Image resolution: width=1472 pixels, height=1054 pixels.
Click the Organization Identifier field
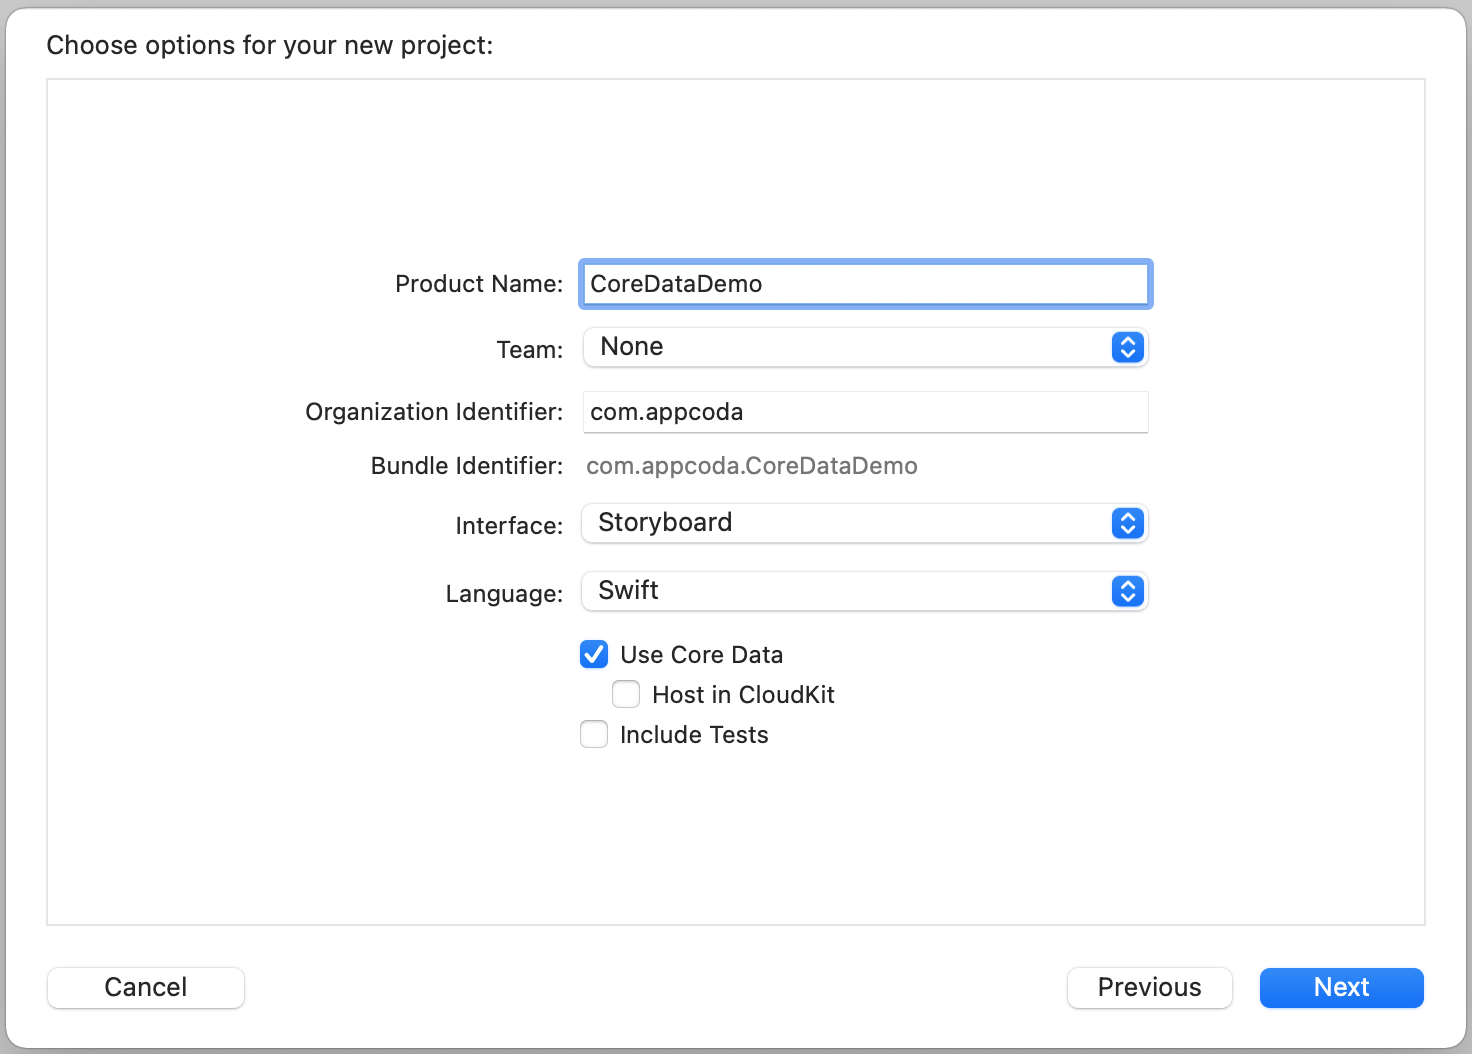[x=865, y=411]
